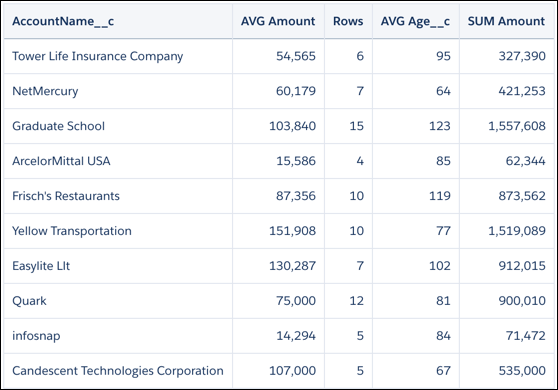Screen dimensions: 558x390
Task: Select Tower Life Insurance Company account name
Action: point(98,56)
